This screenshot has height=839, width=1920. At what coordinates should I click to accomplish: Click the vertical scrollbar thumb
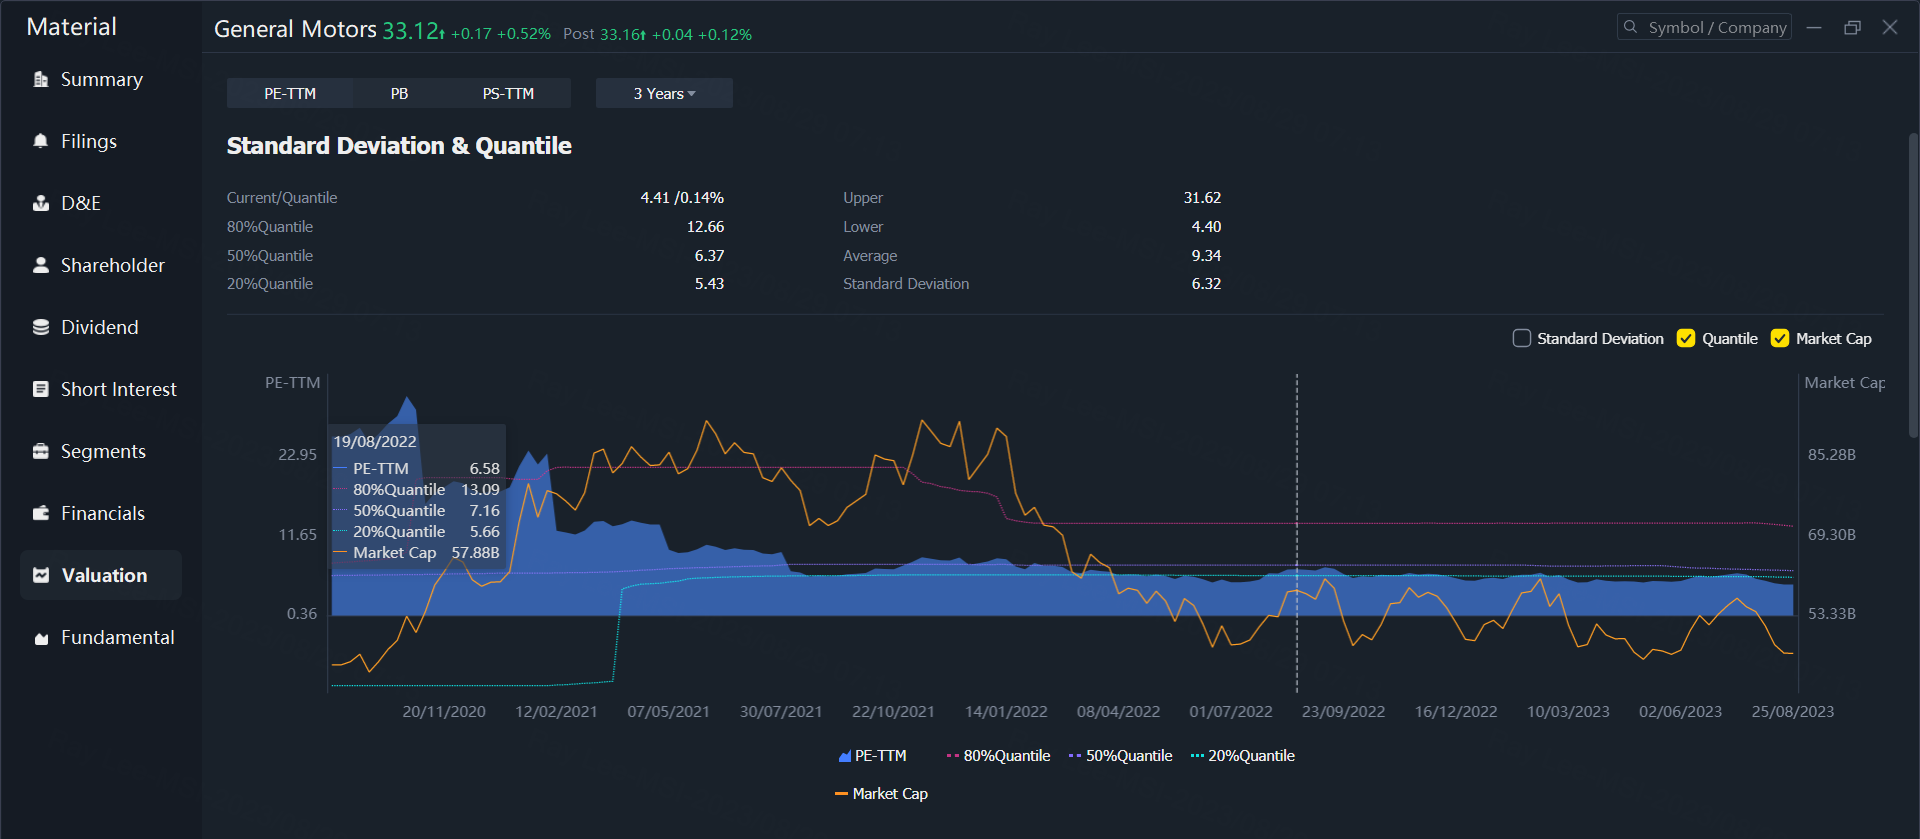point(1913,285)
